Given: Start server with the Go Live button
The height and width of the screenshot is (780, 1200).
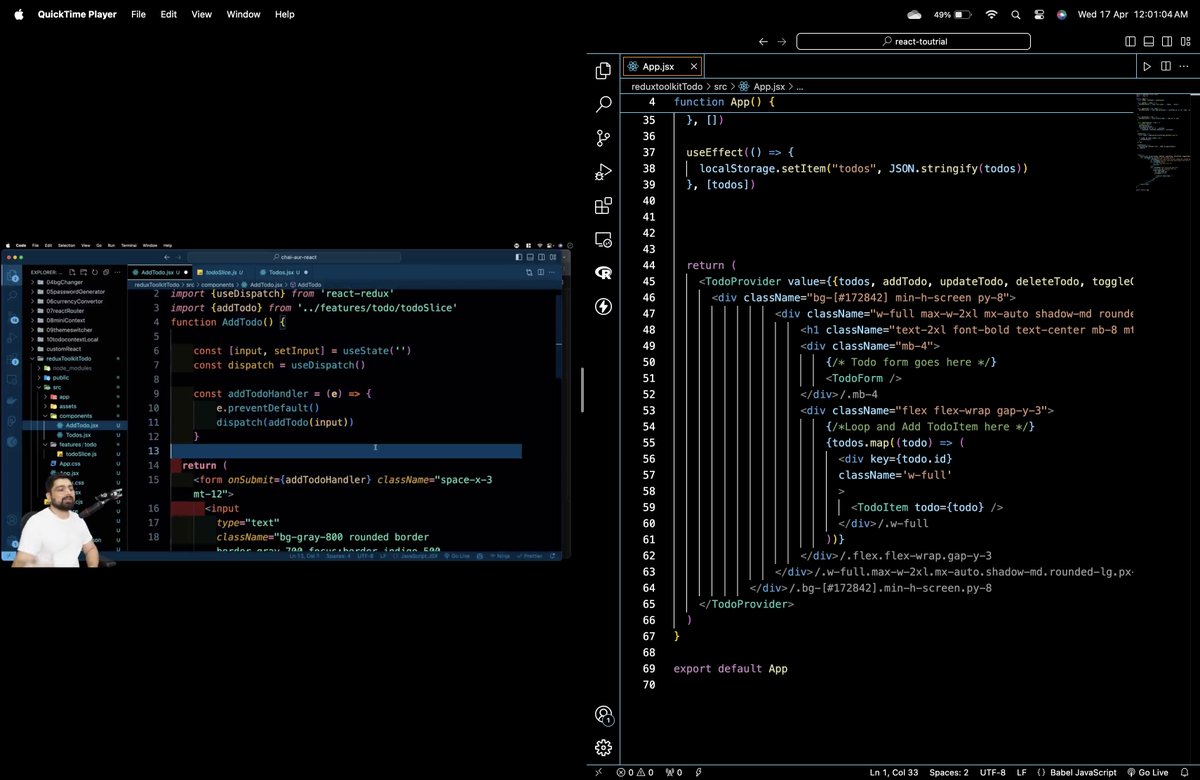Looking at the screenshot, I should pos(1147,772).
